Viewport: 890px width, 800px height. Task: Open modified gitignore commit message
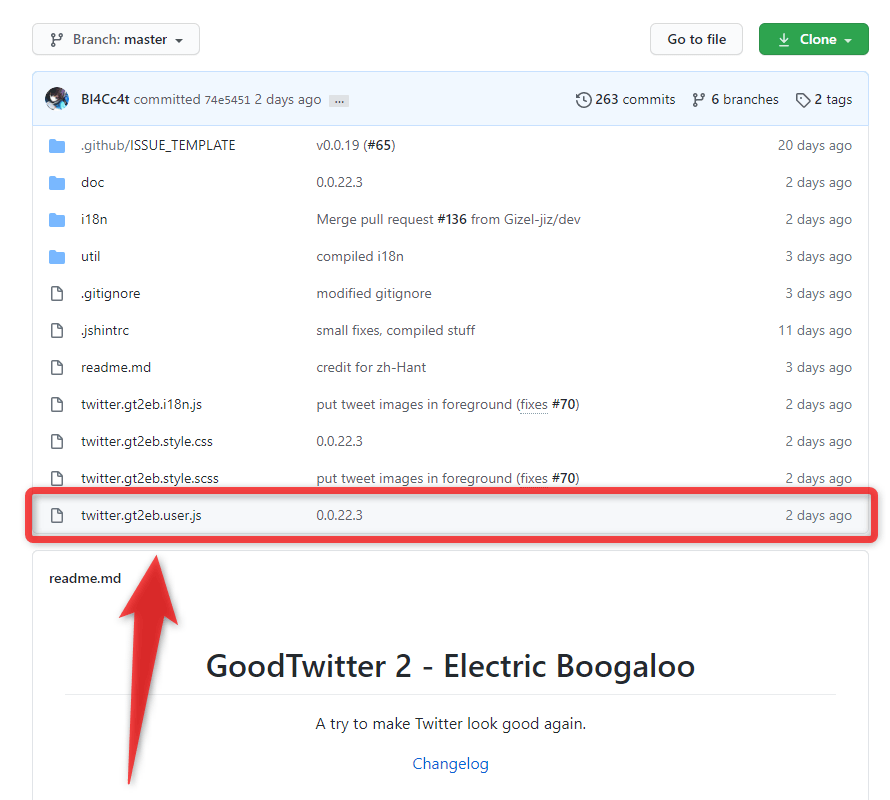[x=373, y=294]
